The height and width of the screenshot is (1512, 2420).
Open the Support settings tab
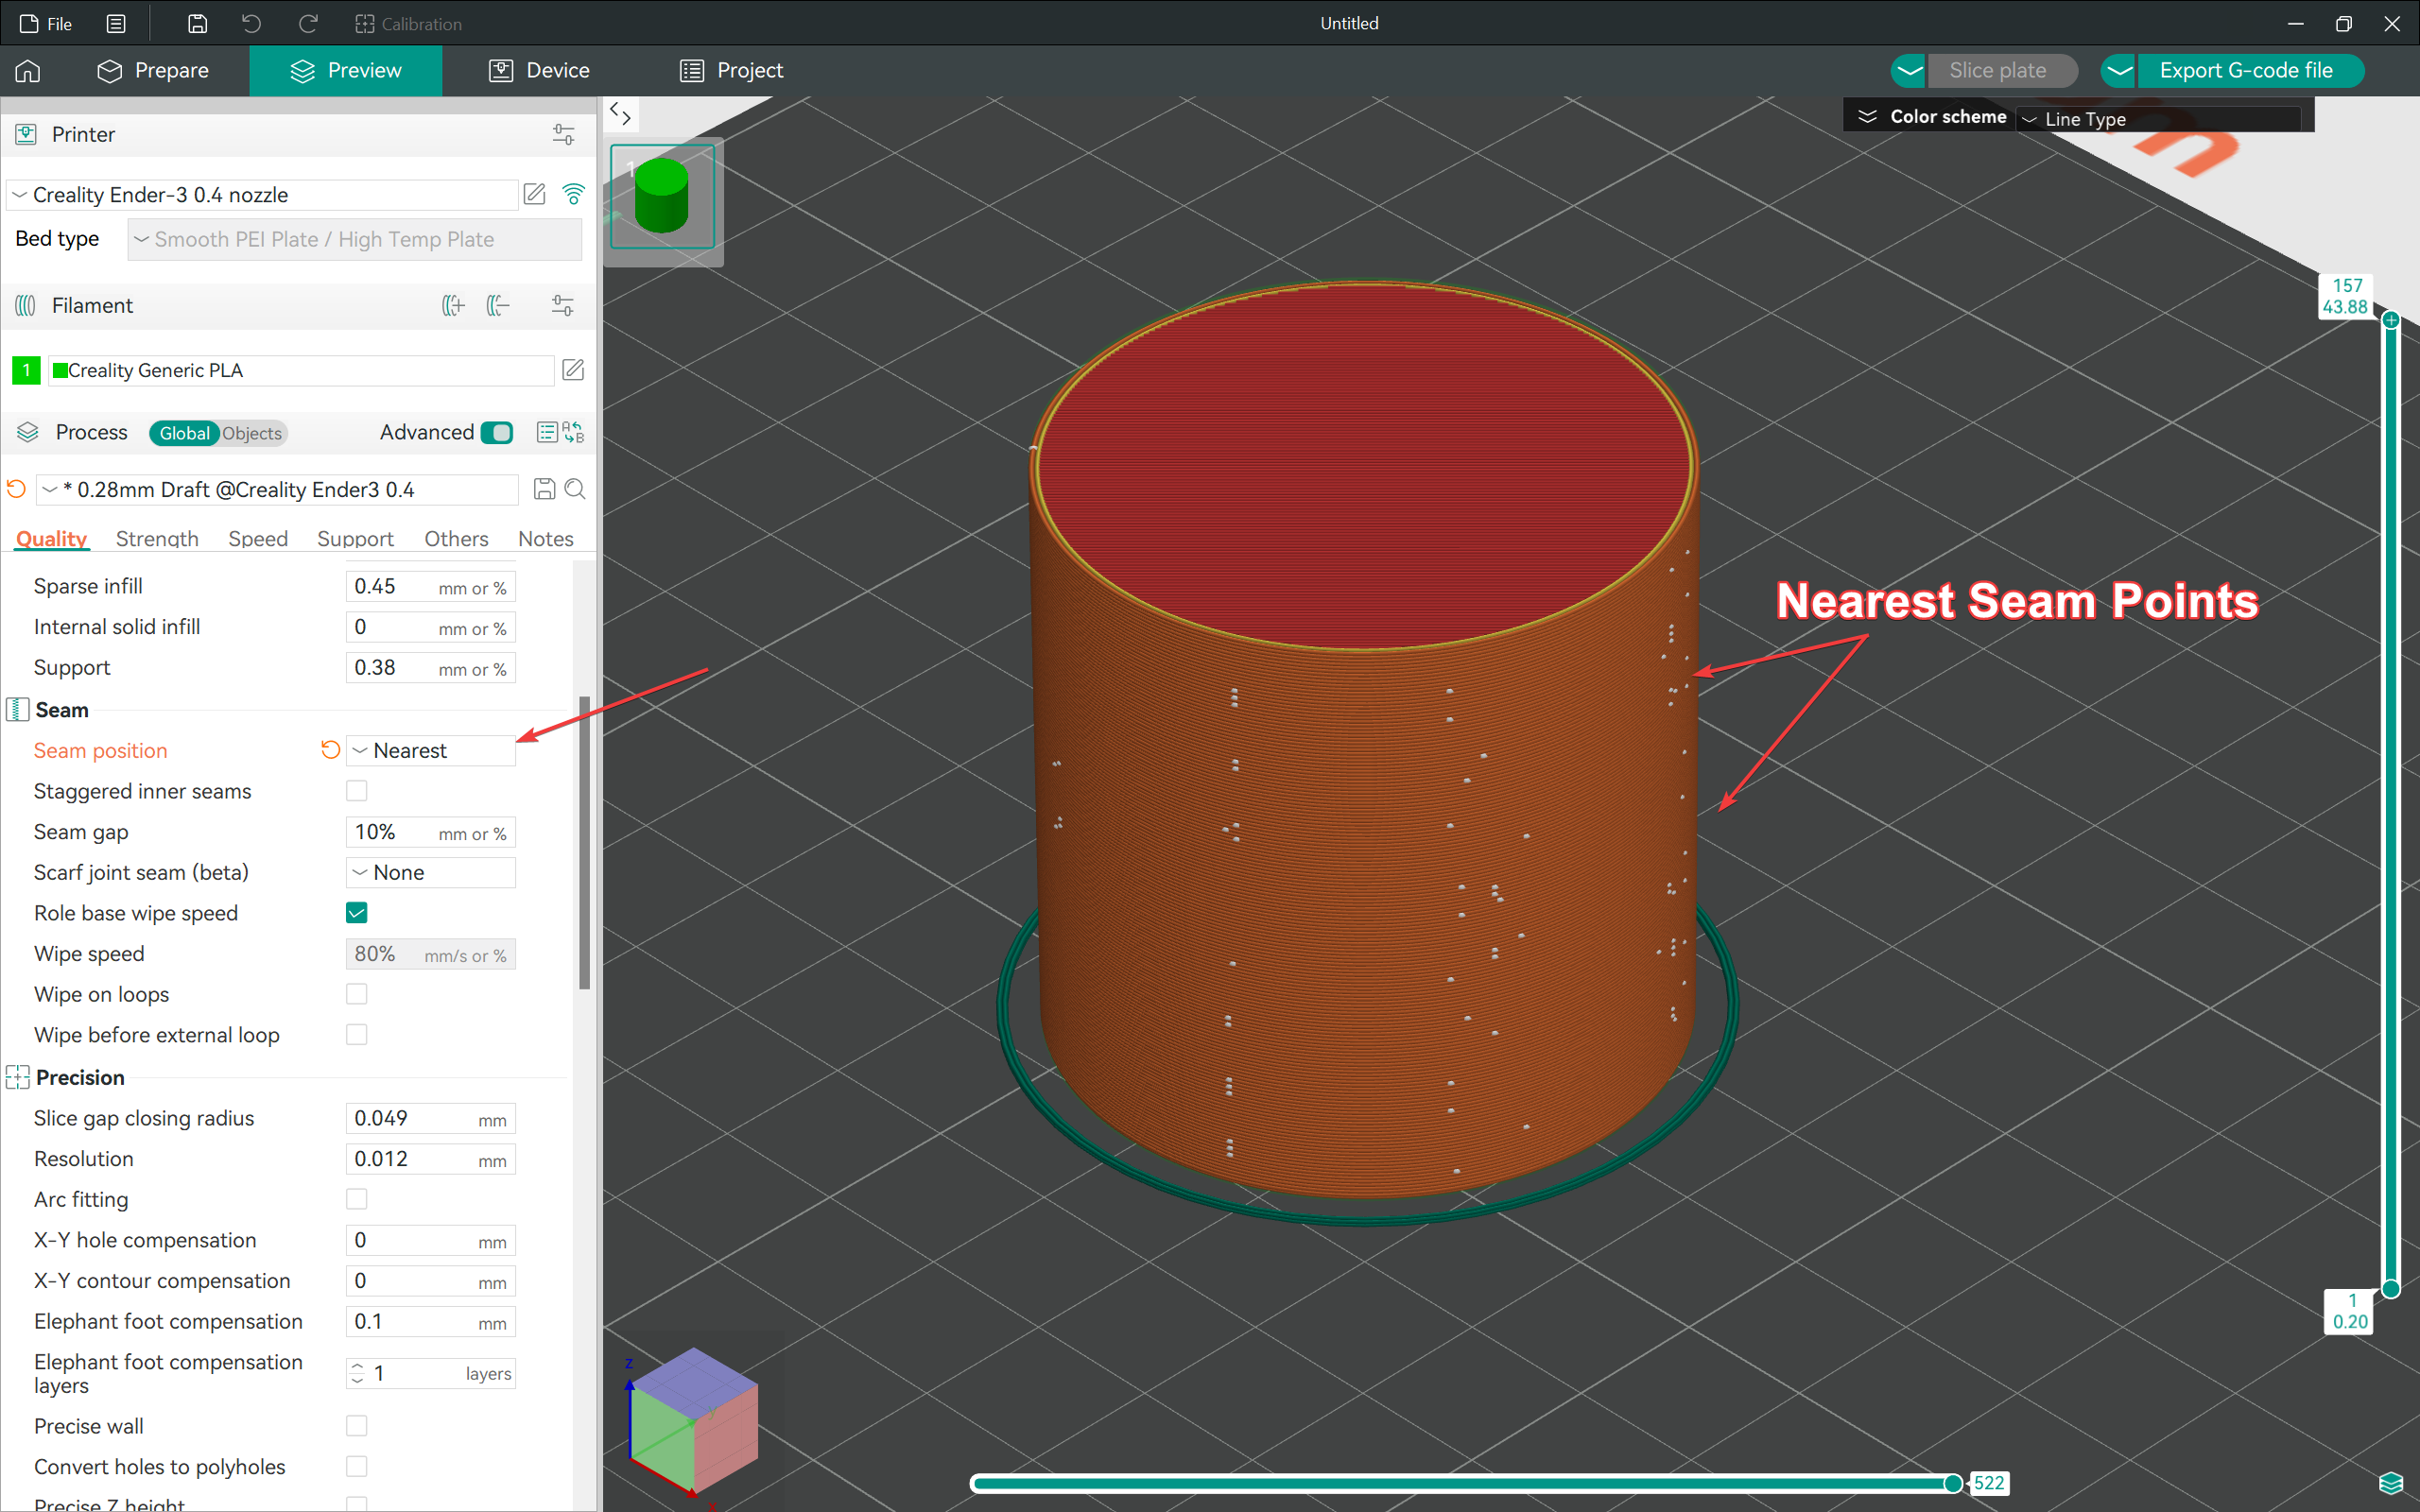(355, 538)
